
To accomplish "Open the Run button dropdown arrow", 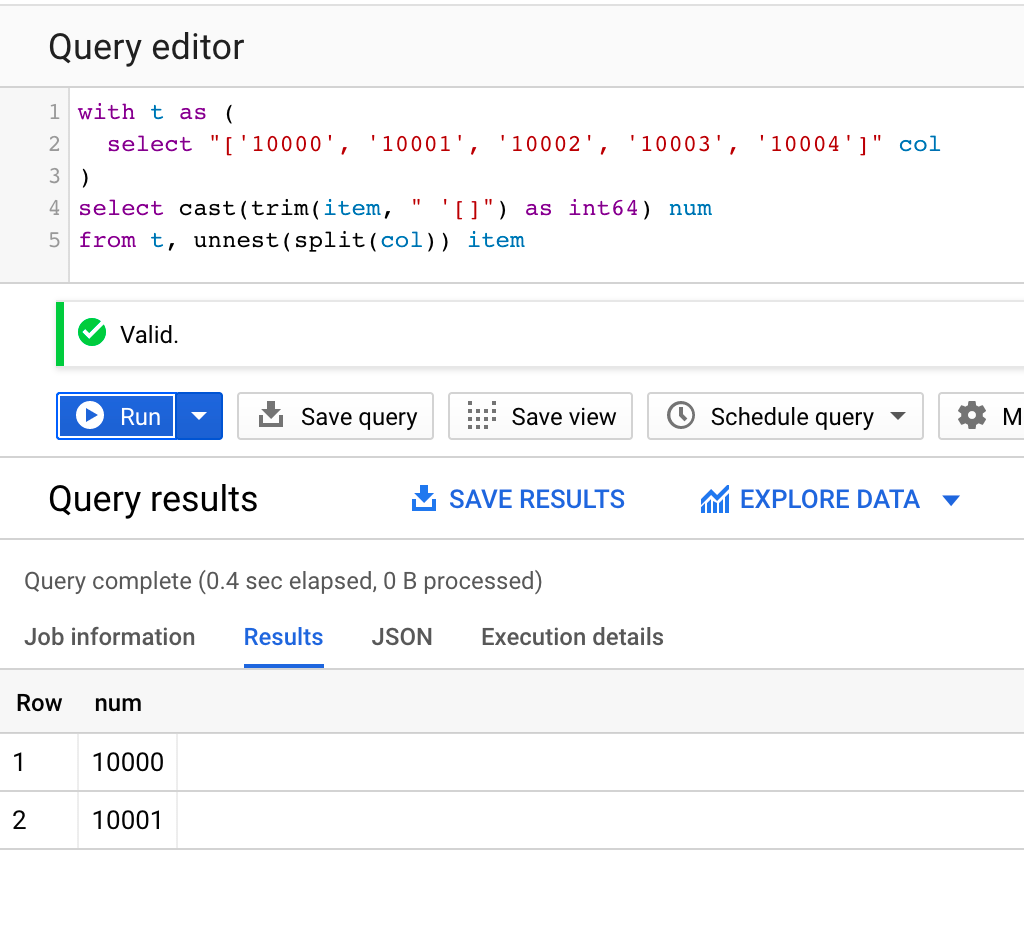I will pos(198,416).
